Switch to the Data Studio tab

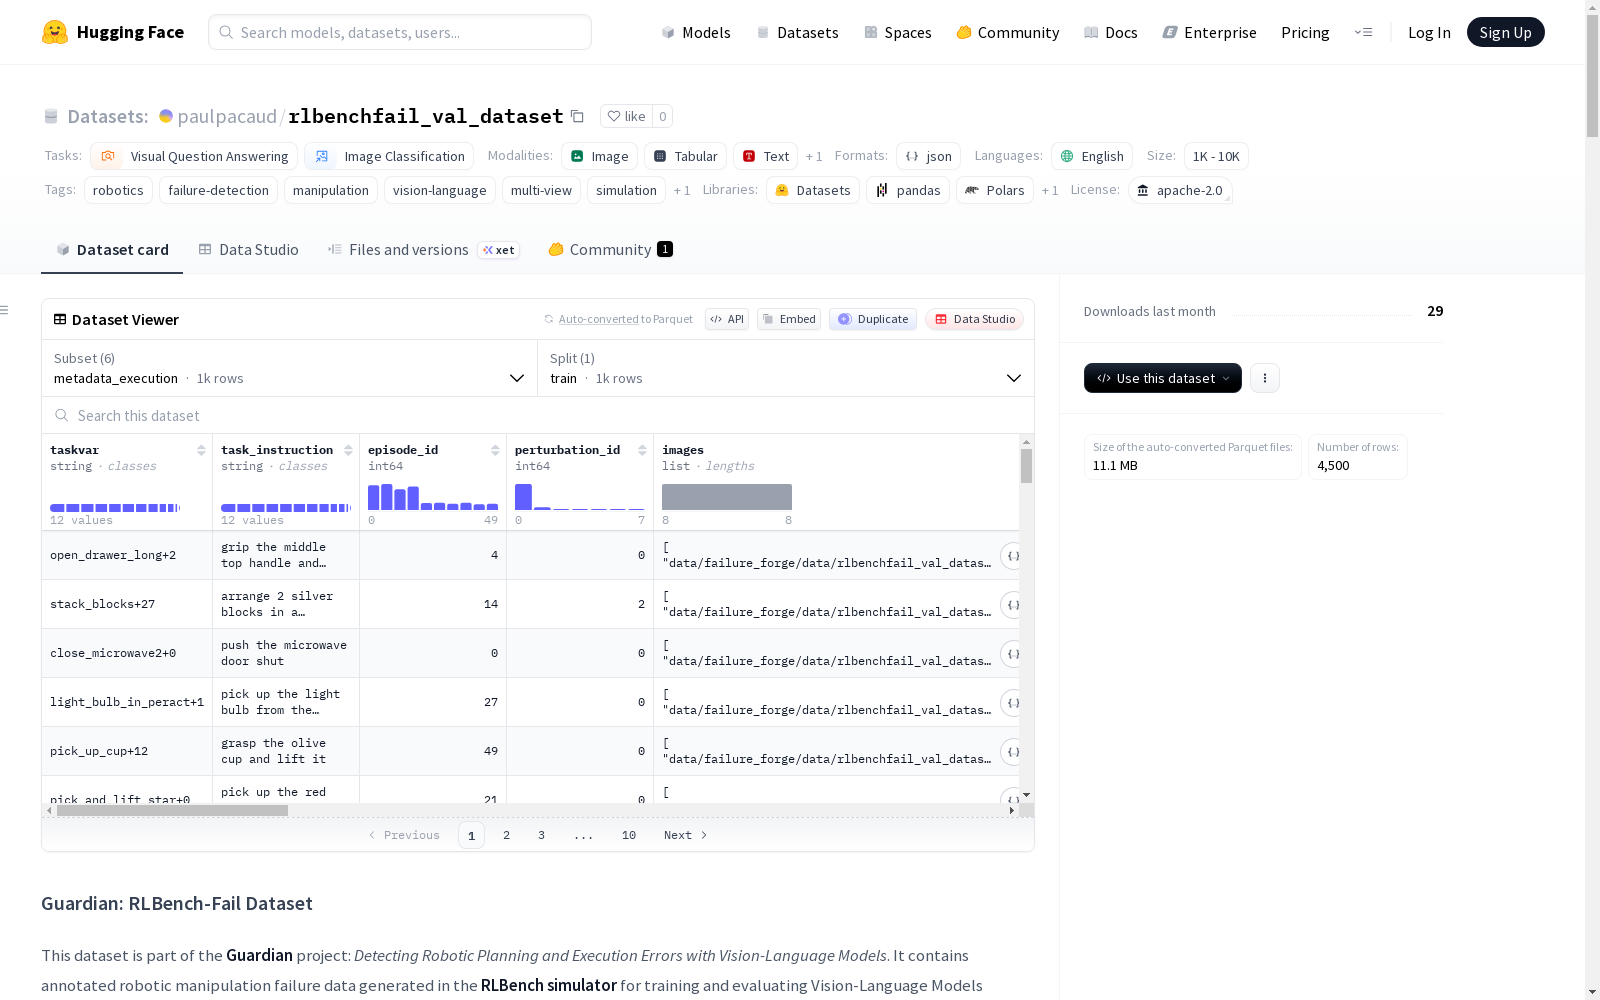248,250
